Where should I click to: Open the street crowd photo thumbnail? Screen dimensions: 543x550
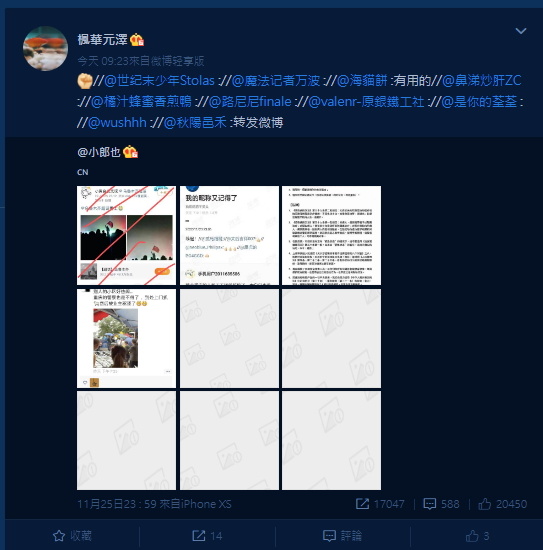coord(126,338)
